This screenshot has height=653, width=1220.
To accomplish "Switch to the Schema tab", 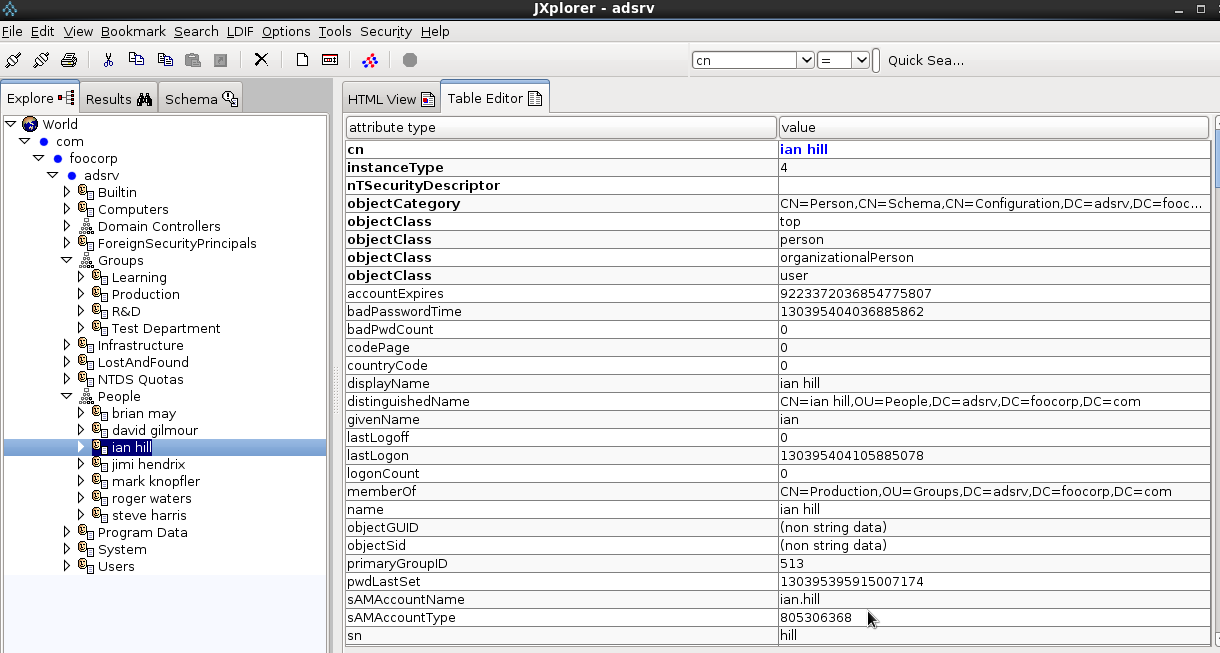I will [201, 99].
